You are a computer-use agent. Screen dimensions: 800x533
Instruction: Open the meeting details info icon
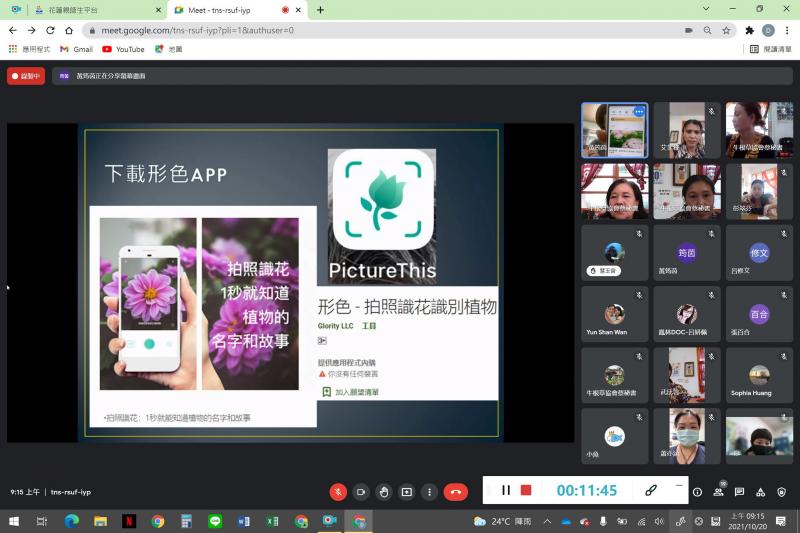tap(697, 492)
